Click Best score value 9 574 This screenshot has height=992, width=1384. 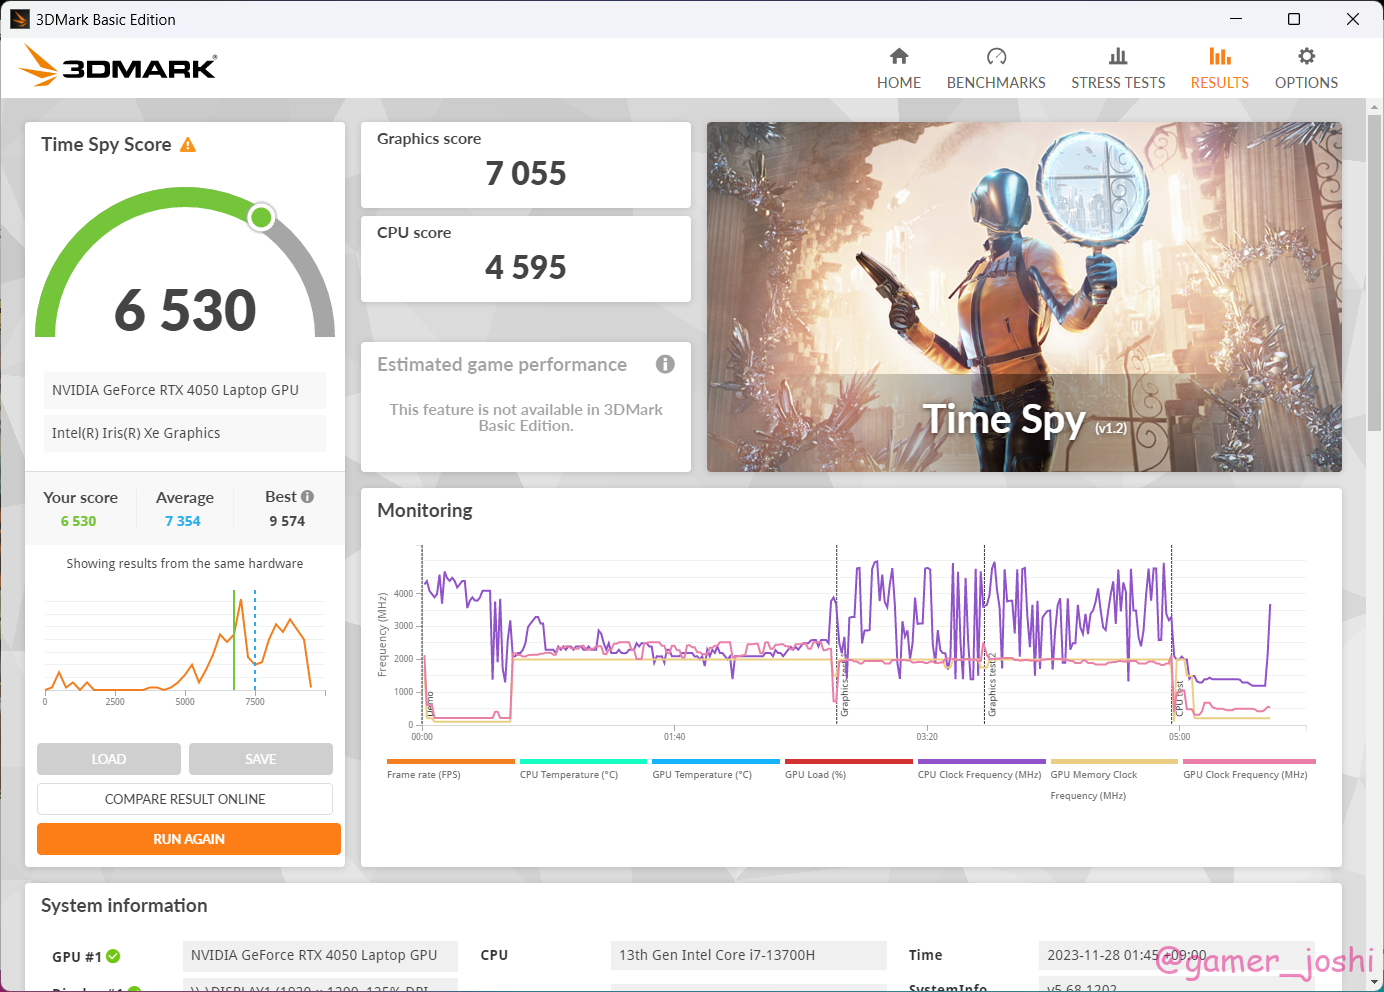pos(287,521)
